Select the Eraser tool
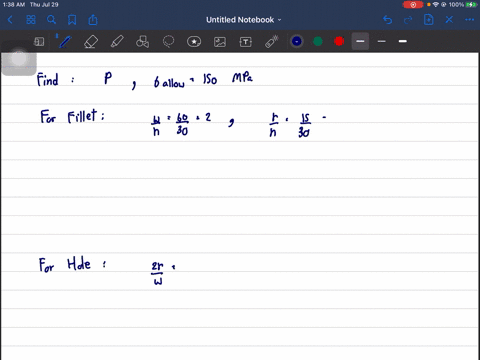Viewport: 480px width, 360px height. click(x=91, y=42)
